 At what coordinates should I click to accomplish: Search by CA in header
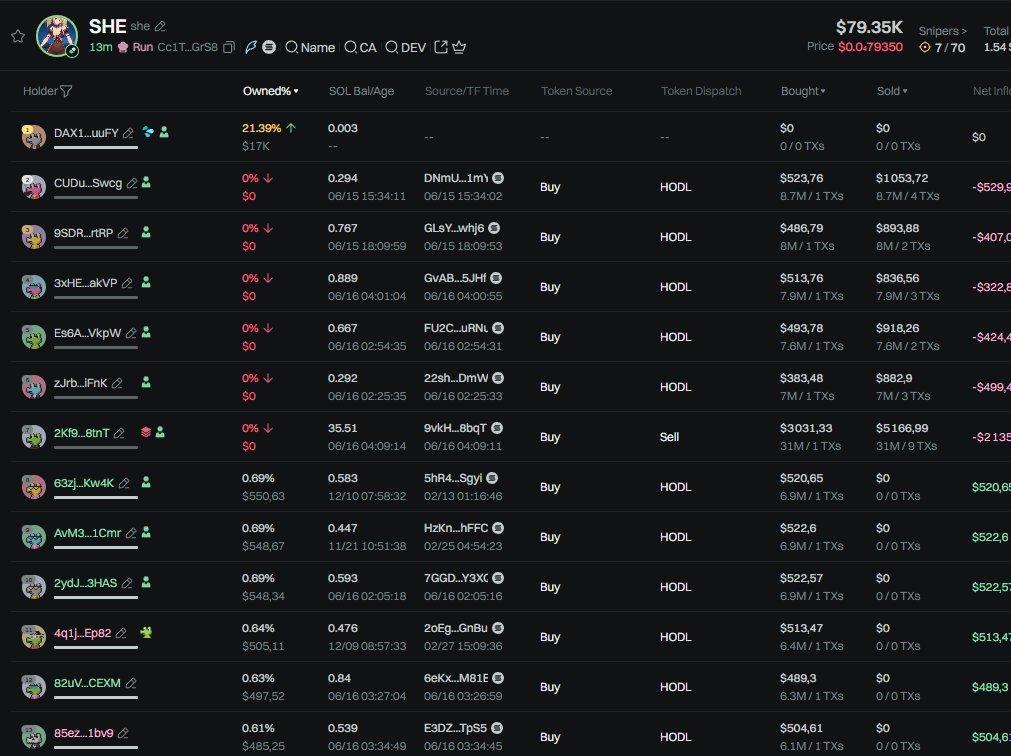point(360,47)
